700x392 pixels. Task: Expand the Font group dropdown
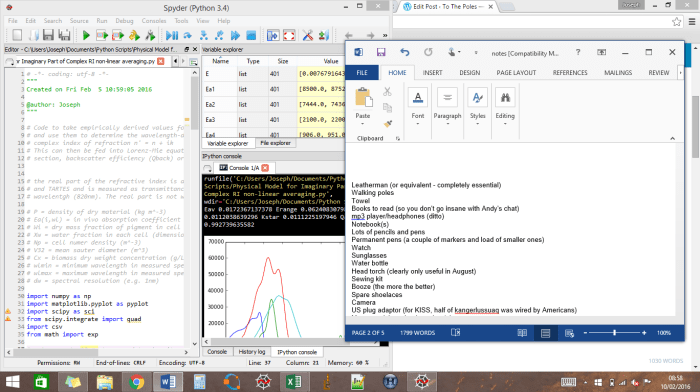tap(418, 124)
